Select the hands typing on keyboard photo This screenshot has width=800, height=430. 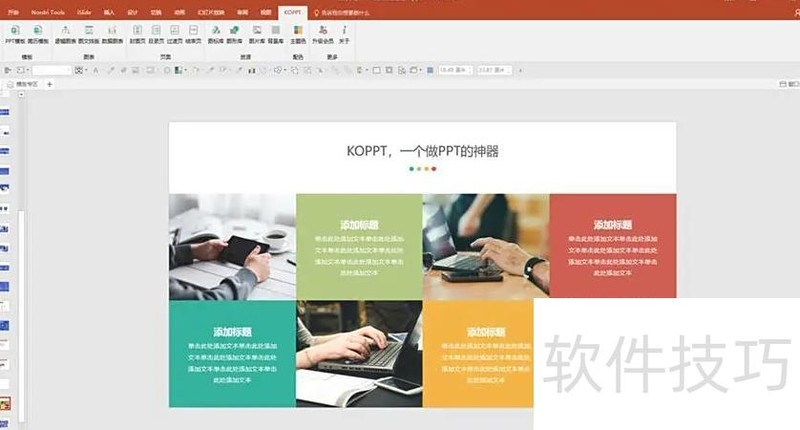pyautogui.click(x=359, y=353)
